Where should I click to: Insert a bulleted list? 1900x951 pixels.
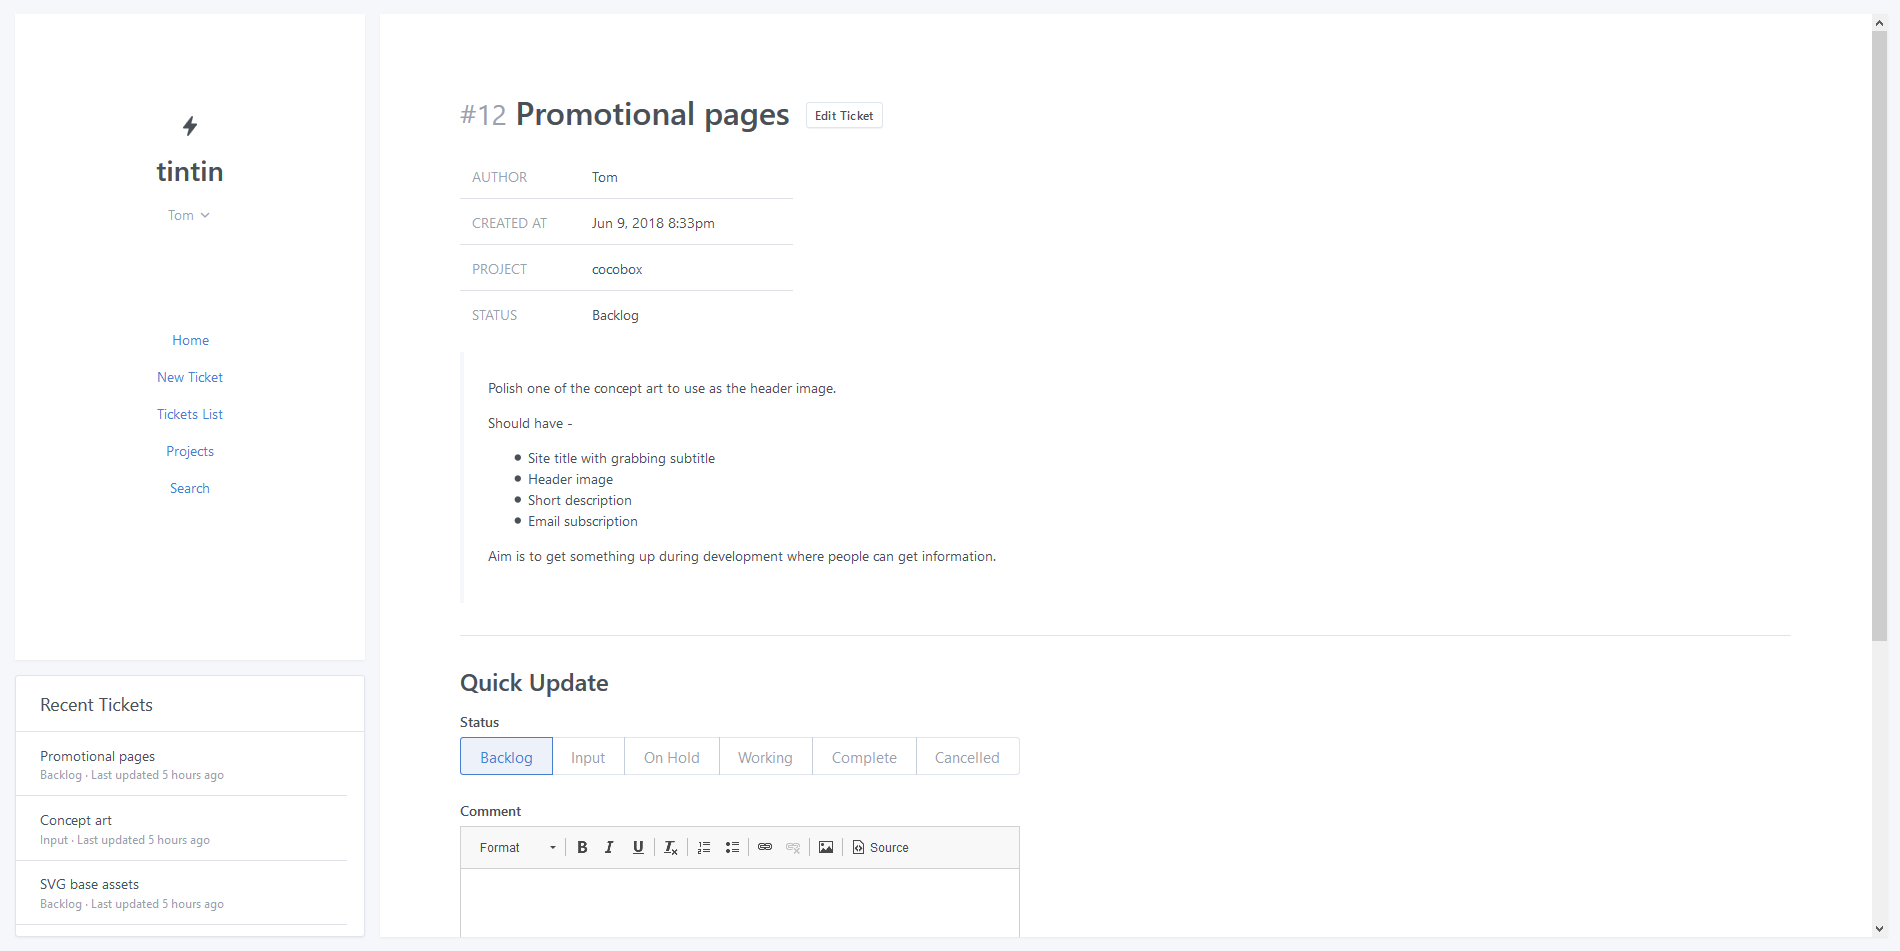[x=732, y=847]
